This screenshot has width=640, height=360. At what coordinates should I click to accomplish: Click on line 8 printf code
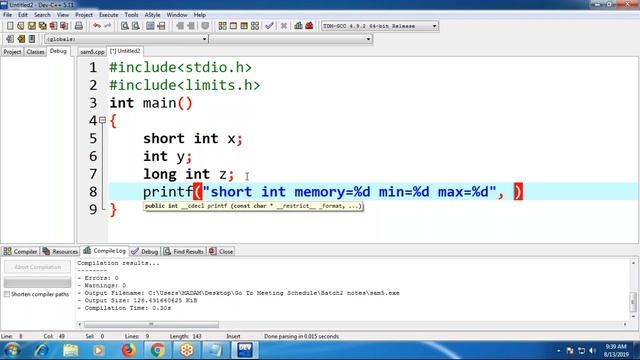click(333, 192)
